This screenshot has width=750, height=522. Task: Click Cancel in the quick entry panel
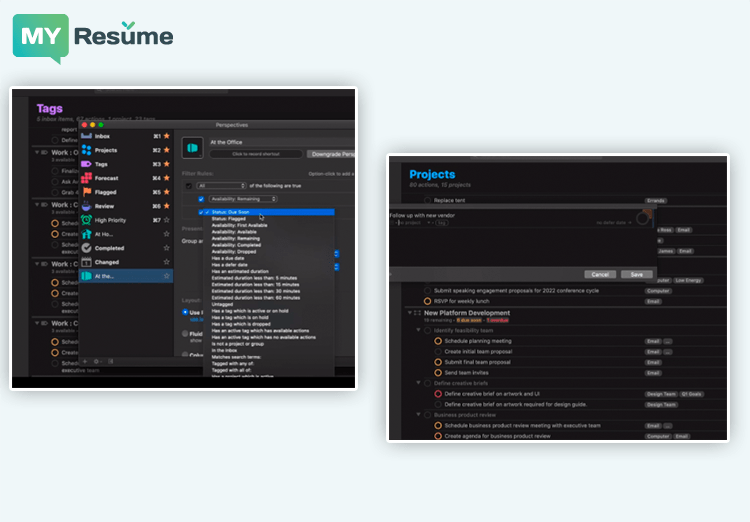click(600, 273)
